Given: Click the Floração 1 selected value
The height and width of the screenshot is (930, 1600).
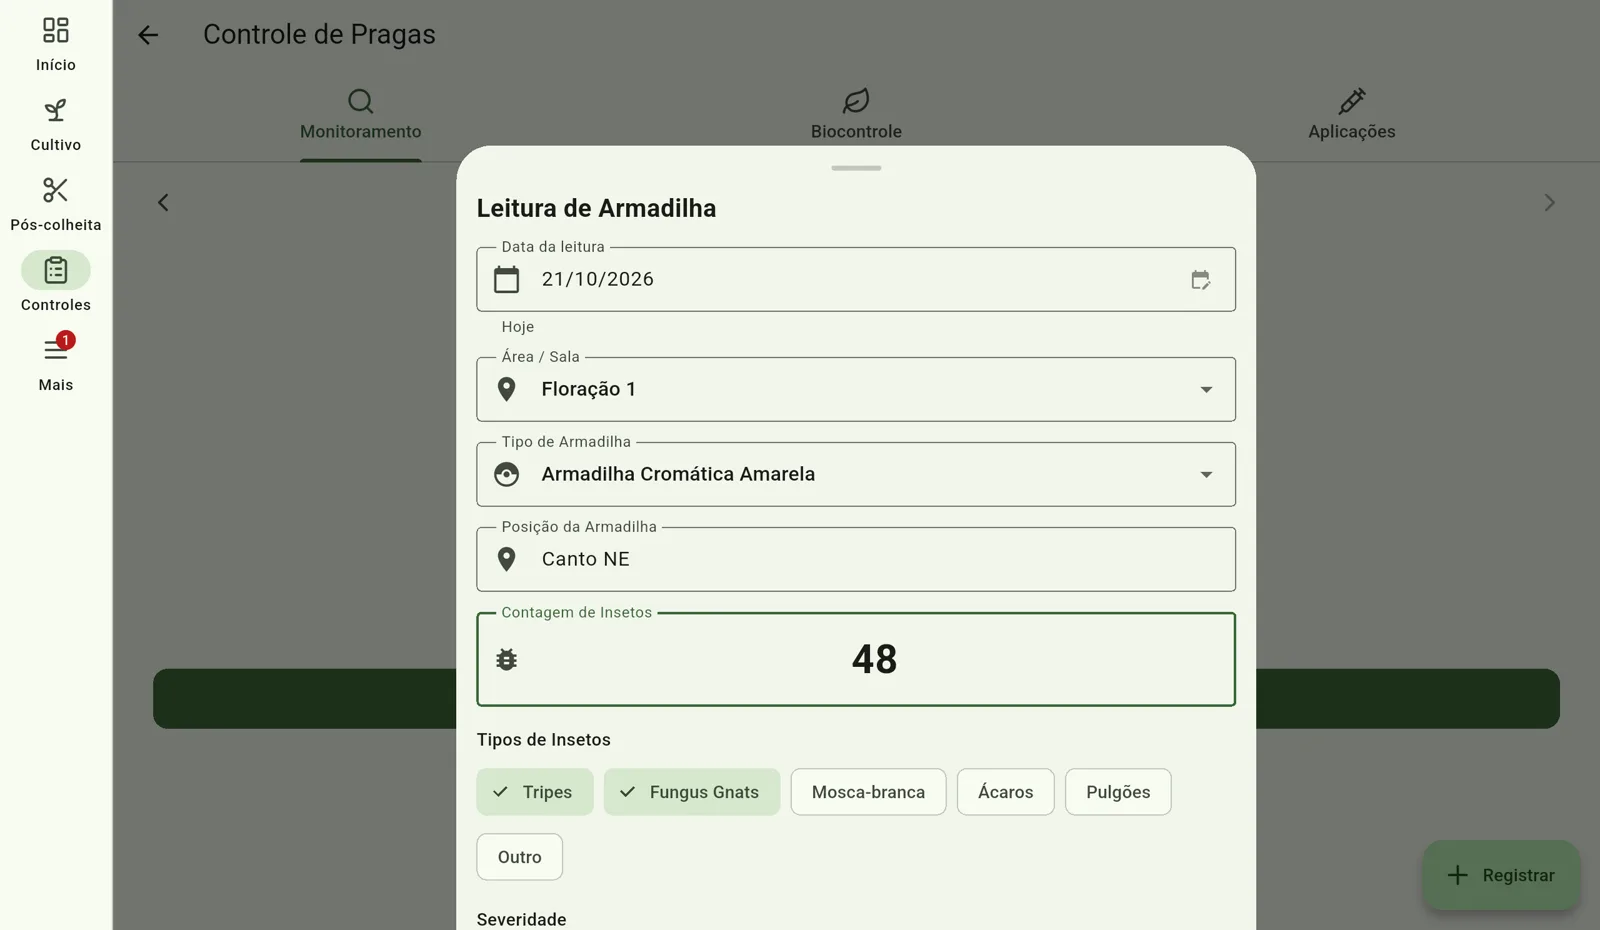Looking at the screenshot, I should point(589,389).
